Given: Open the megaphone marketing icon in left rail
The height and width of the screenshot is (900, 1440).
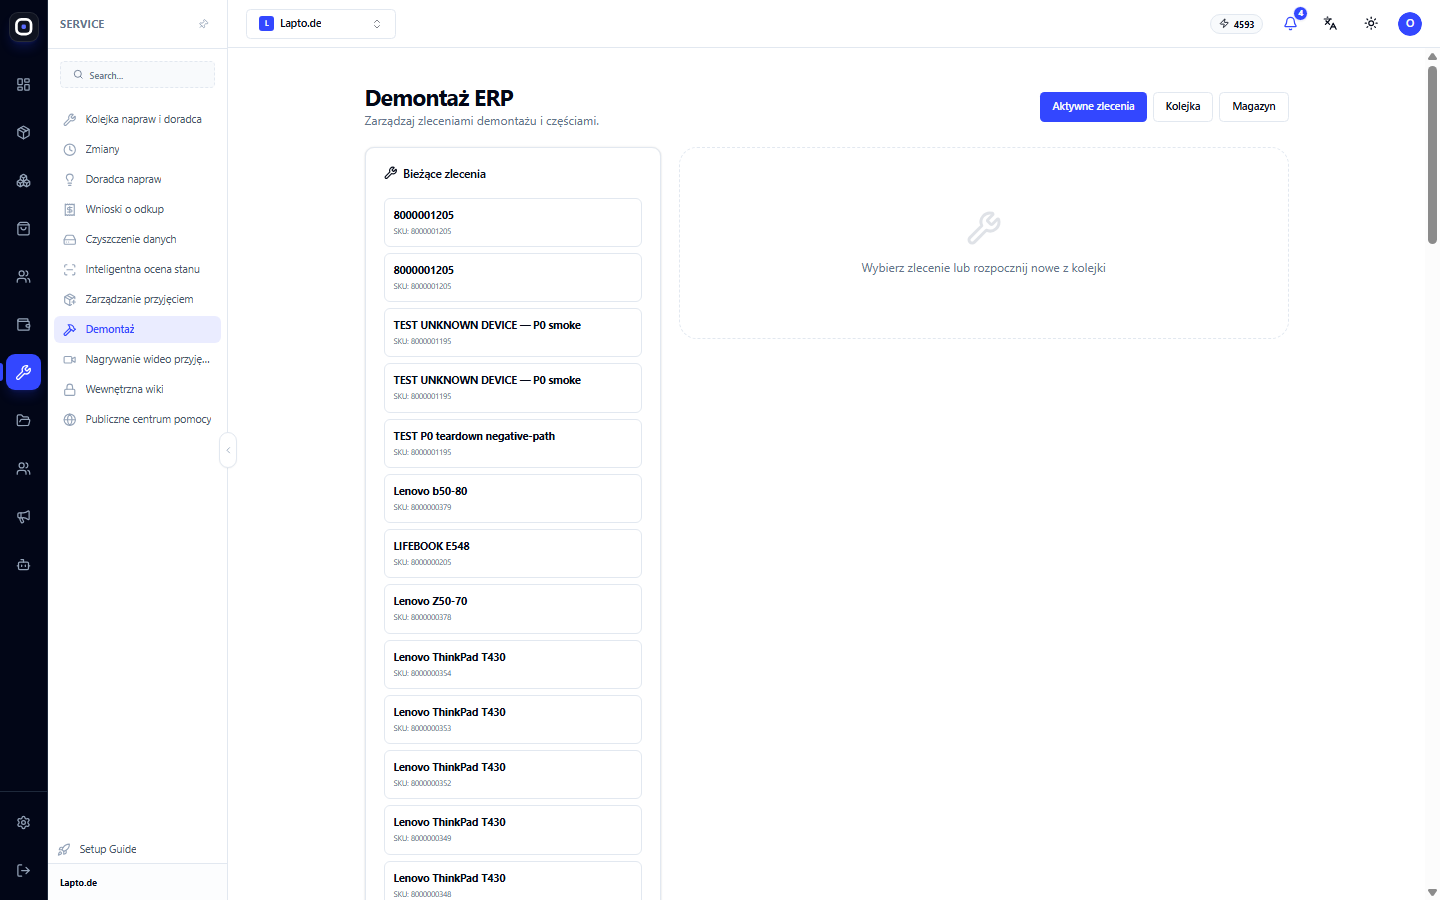Looking at the screenshot, I should click(x=24, y=517).
